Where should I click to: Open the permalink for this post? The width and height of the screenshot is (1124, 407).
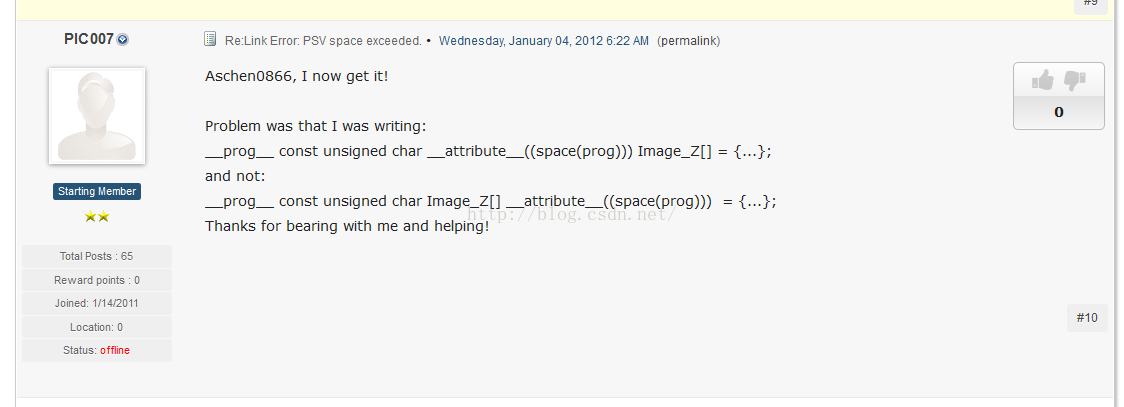tap(689, 41)
